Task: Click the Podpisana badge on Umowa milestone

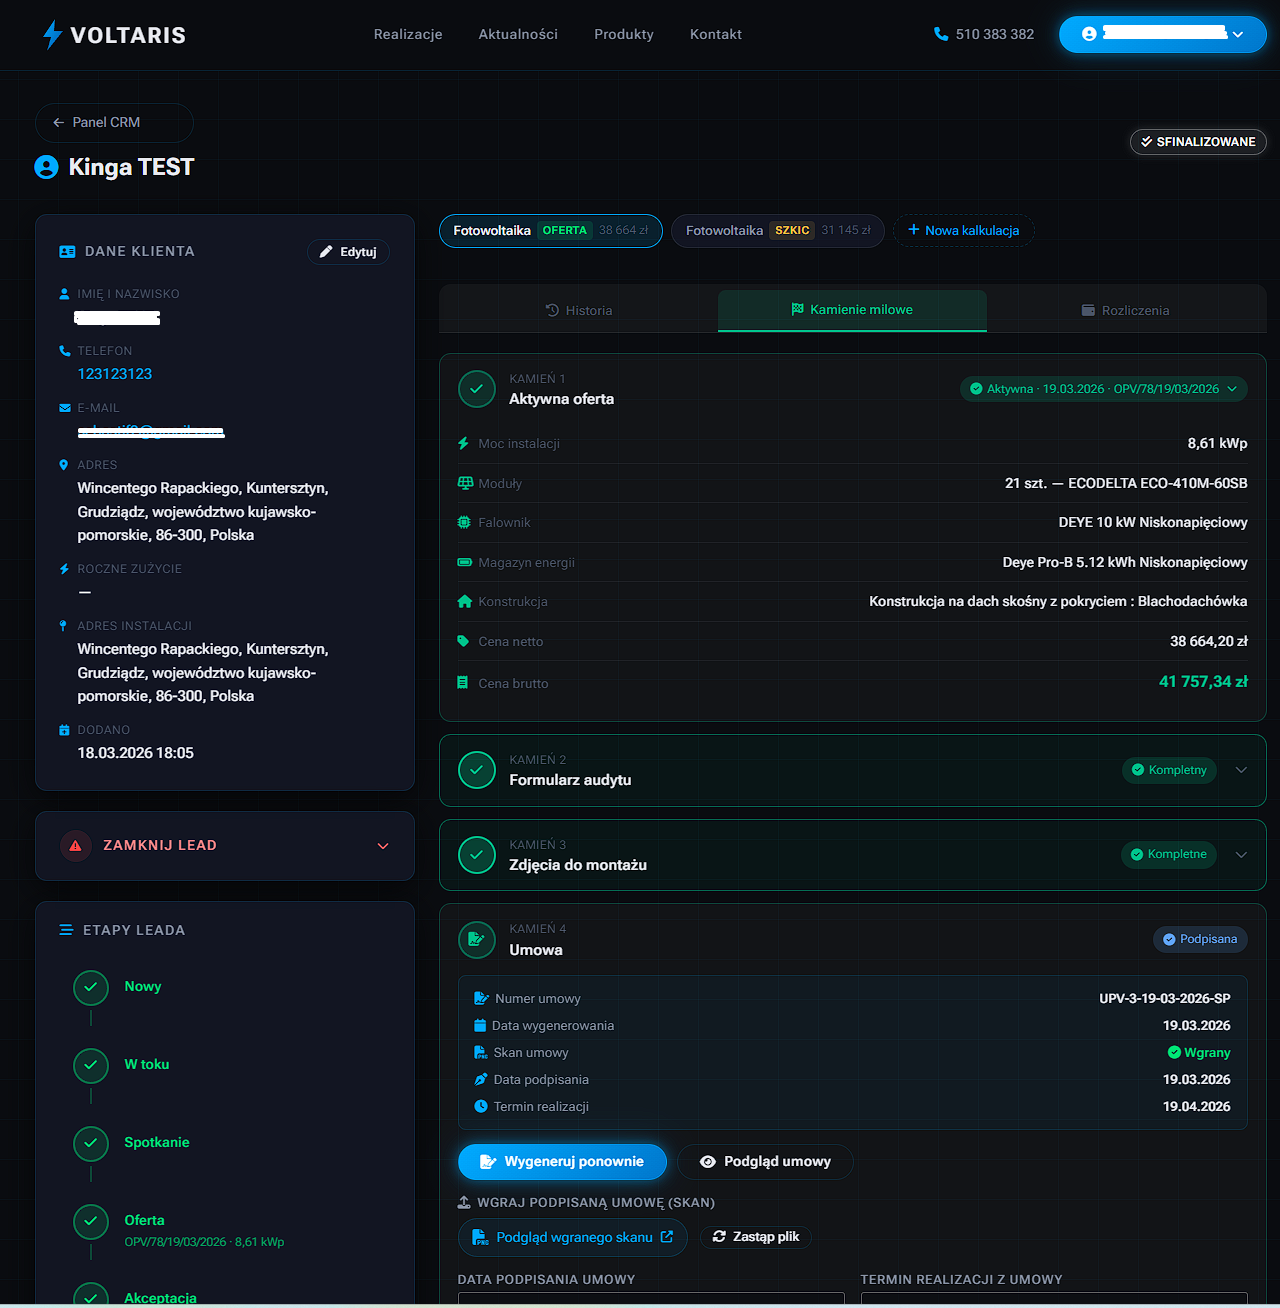Action: [x=1200, y=939]
